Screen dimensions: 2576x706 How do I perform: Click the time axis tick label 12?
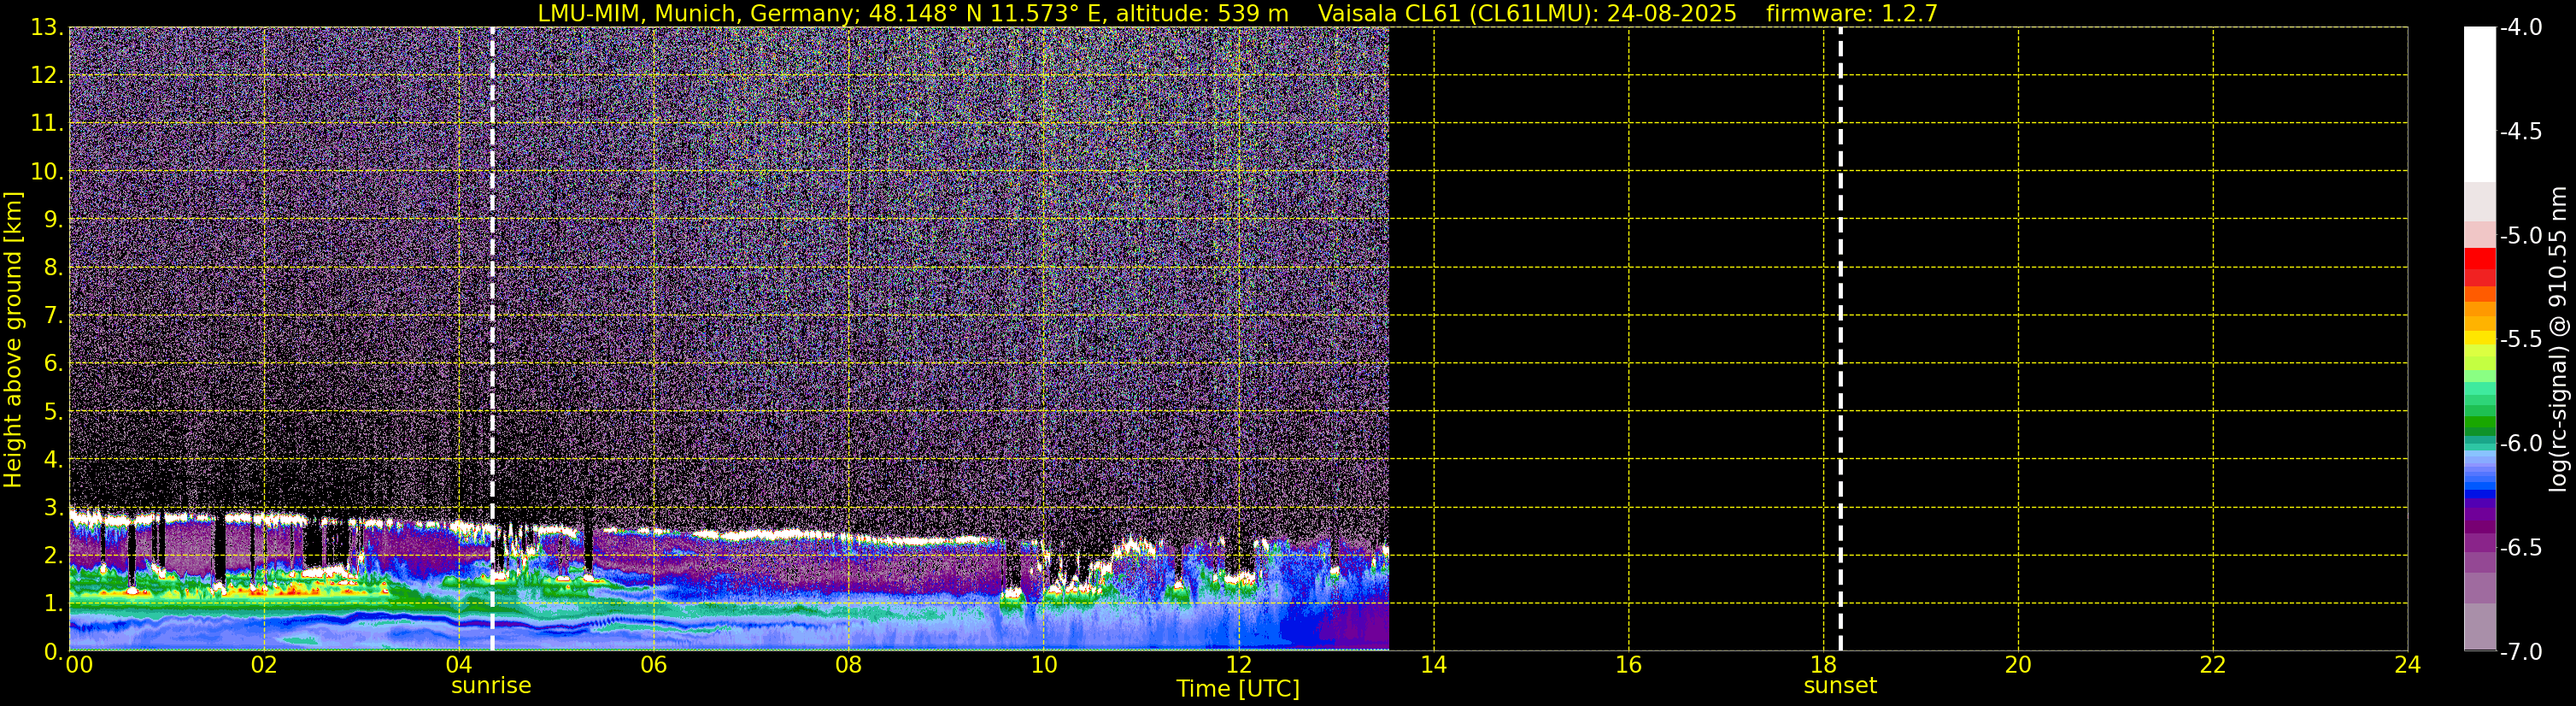pyautogui.click(x=1238, y=665)
